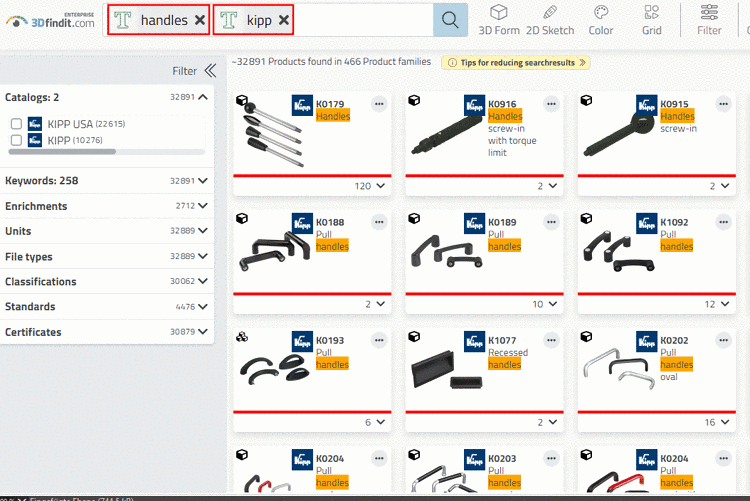Open the 2D Sketch search tool

point(550,20)
